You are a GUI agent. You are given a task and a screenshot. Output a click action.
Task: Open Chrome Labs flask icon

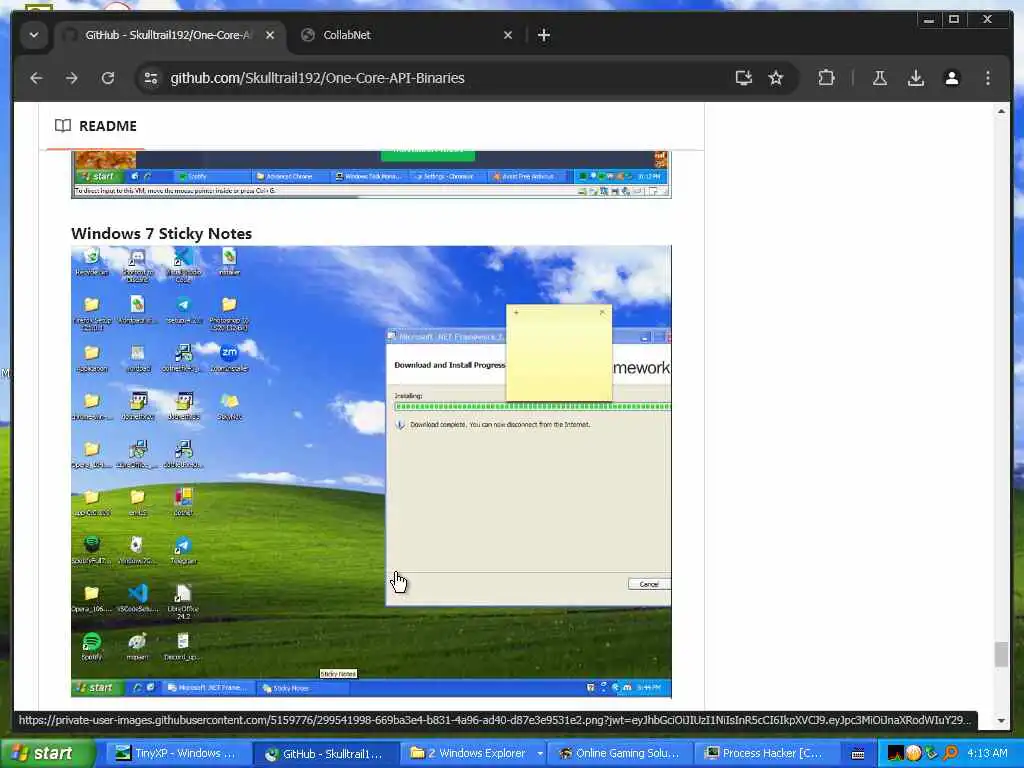[x=880, y=78]
